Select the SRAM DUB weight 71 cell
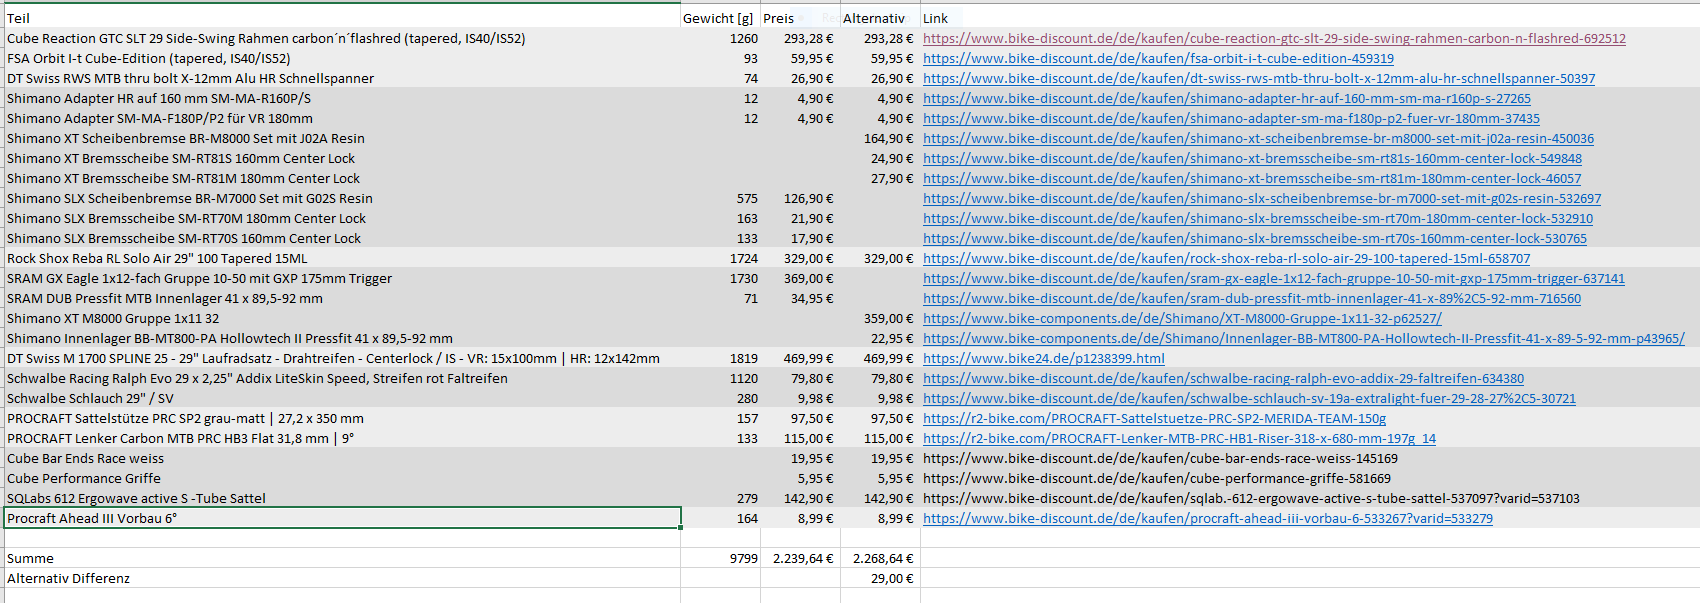 720,298
